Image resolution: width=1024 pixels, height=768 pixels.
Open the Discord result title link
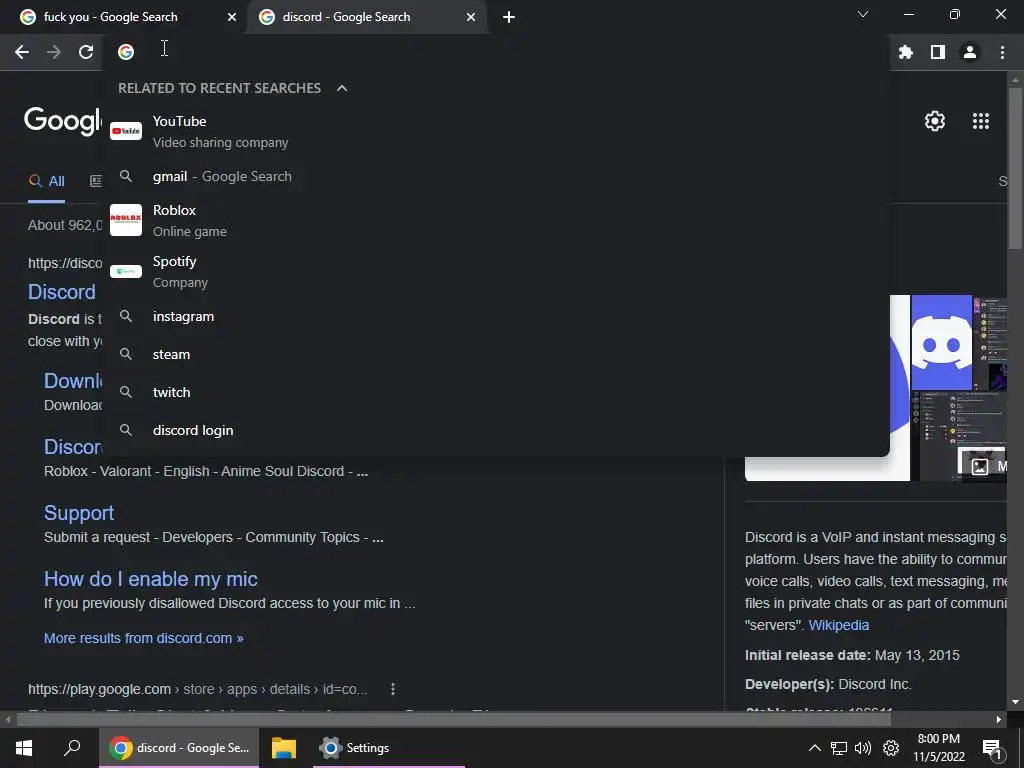tap(62, 292)
